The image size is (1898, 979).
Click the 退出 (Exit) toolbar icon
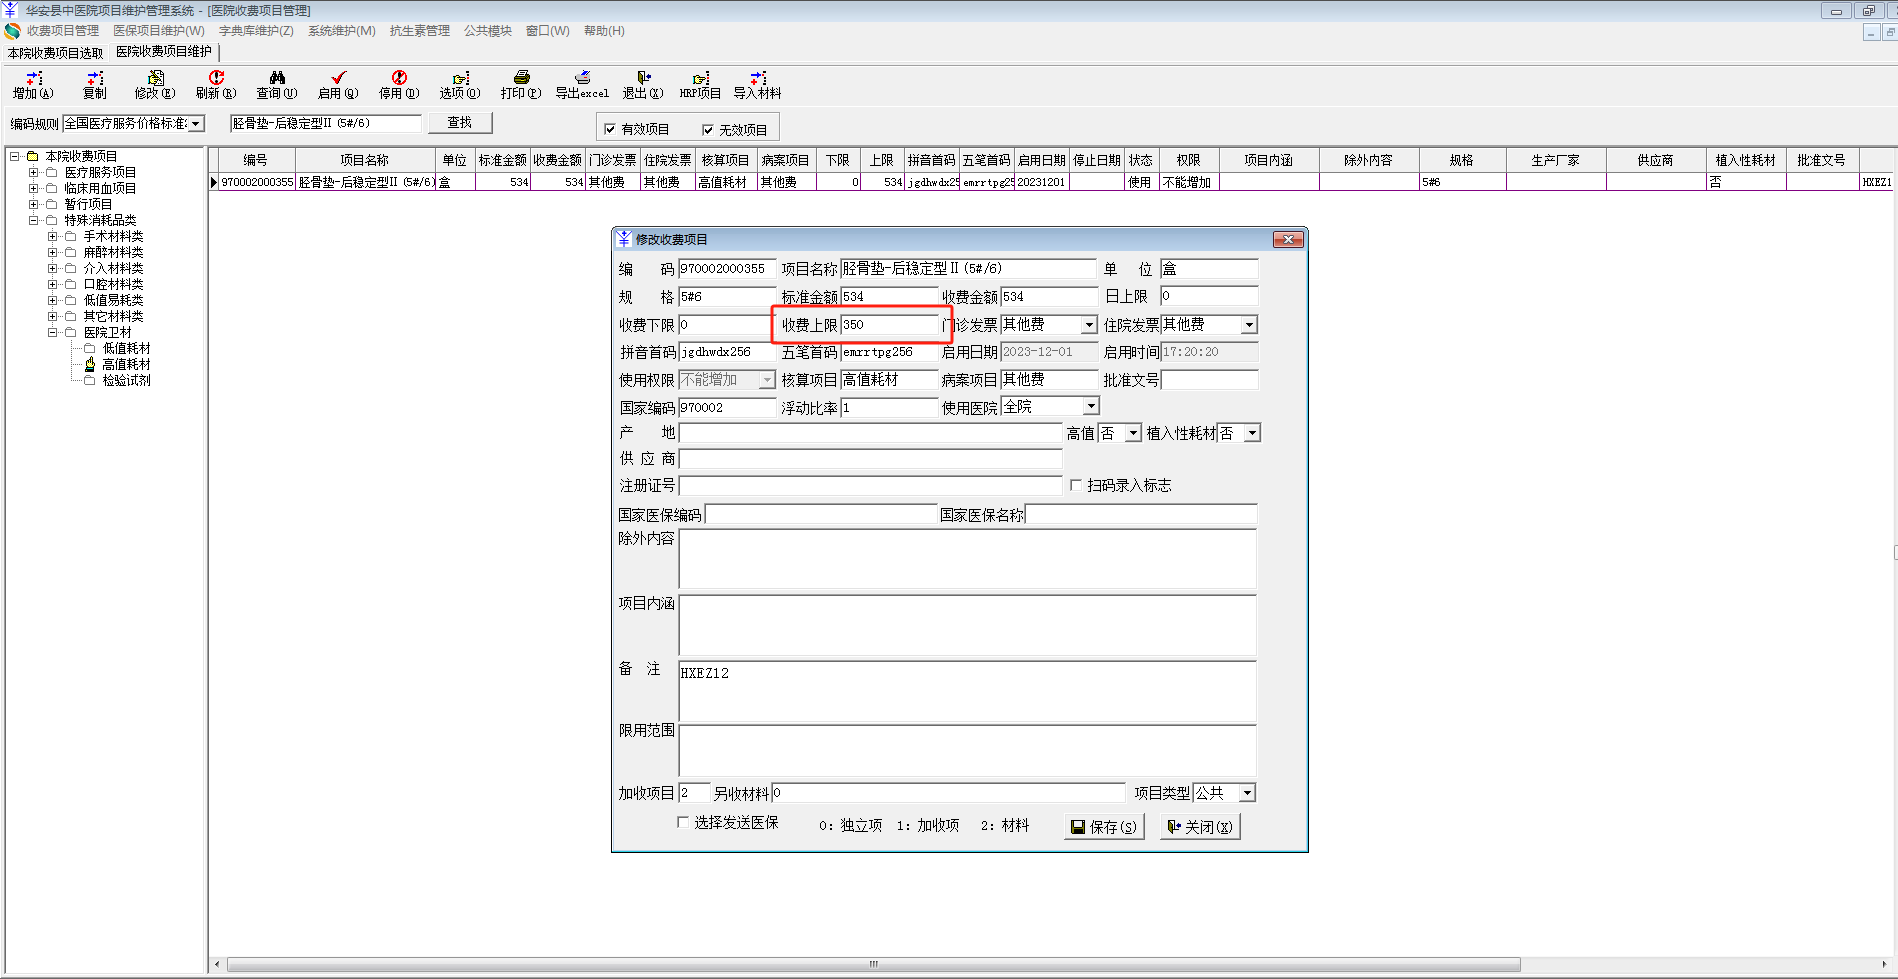(643, 78)
